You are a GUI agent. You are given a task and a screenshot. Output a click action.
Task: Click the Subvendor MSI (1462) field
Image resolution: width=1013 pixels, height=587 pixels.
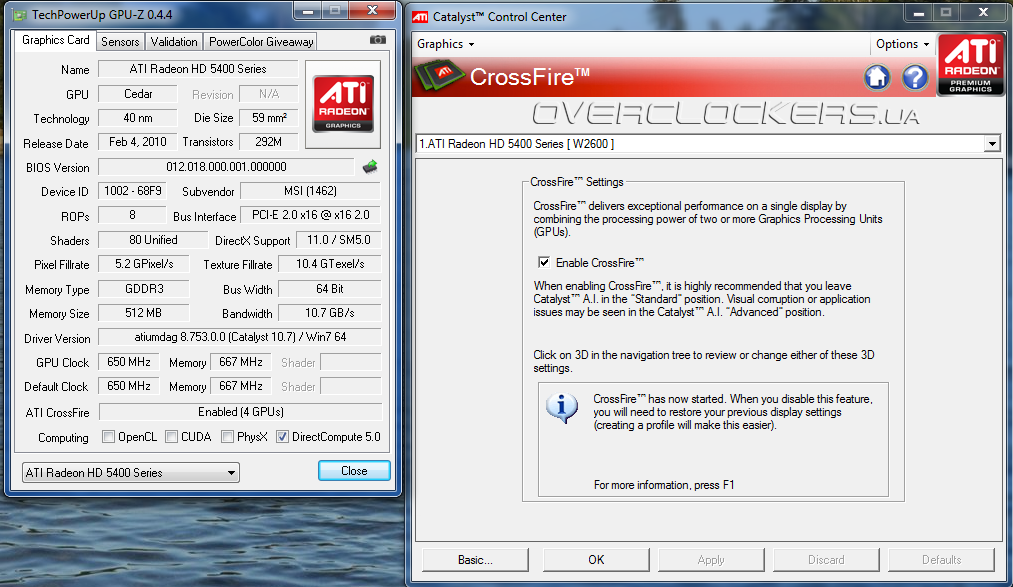(310, 191)
